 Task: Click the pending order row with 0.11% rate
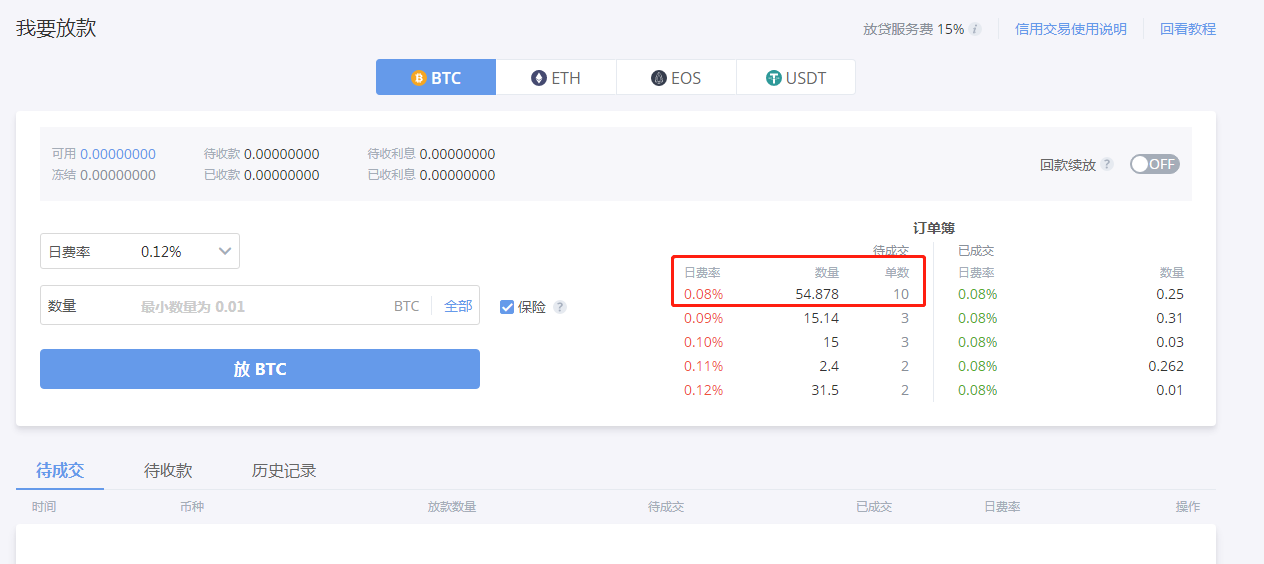tap(797, 366)
